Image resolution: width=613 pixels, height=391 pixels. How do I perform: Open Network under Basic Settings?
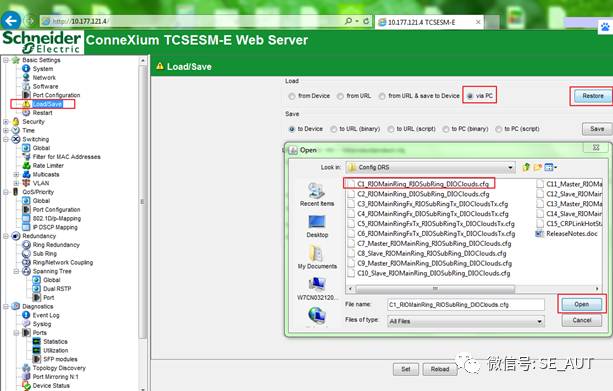[x=44, y=78]
